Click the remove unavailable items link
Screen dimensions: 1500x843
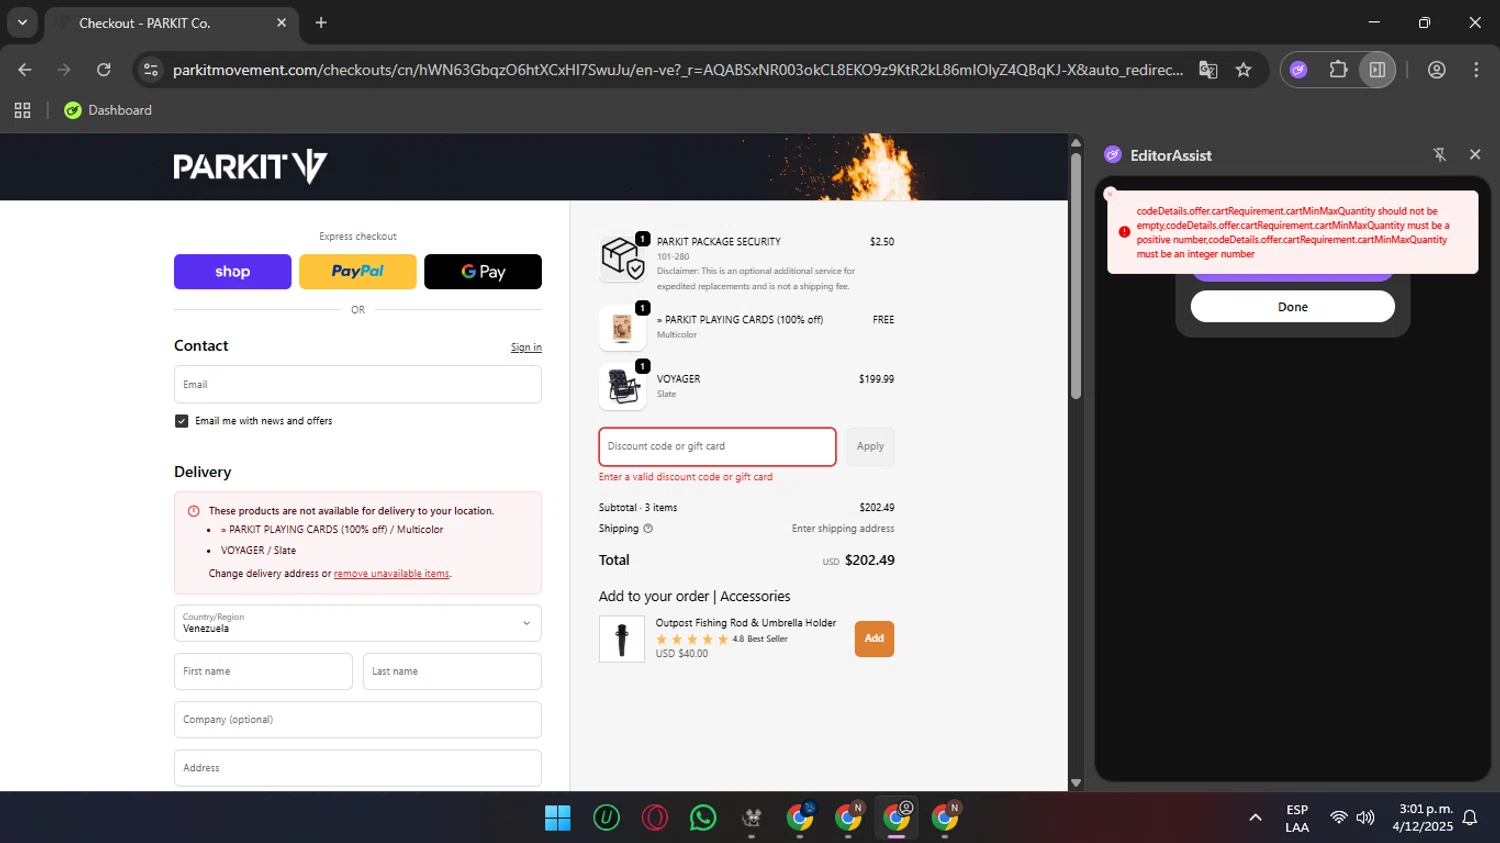click(391, 574)
